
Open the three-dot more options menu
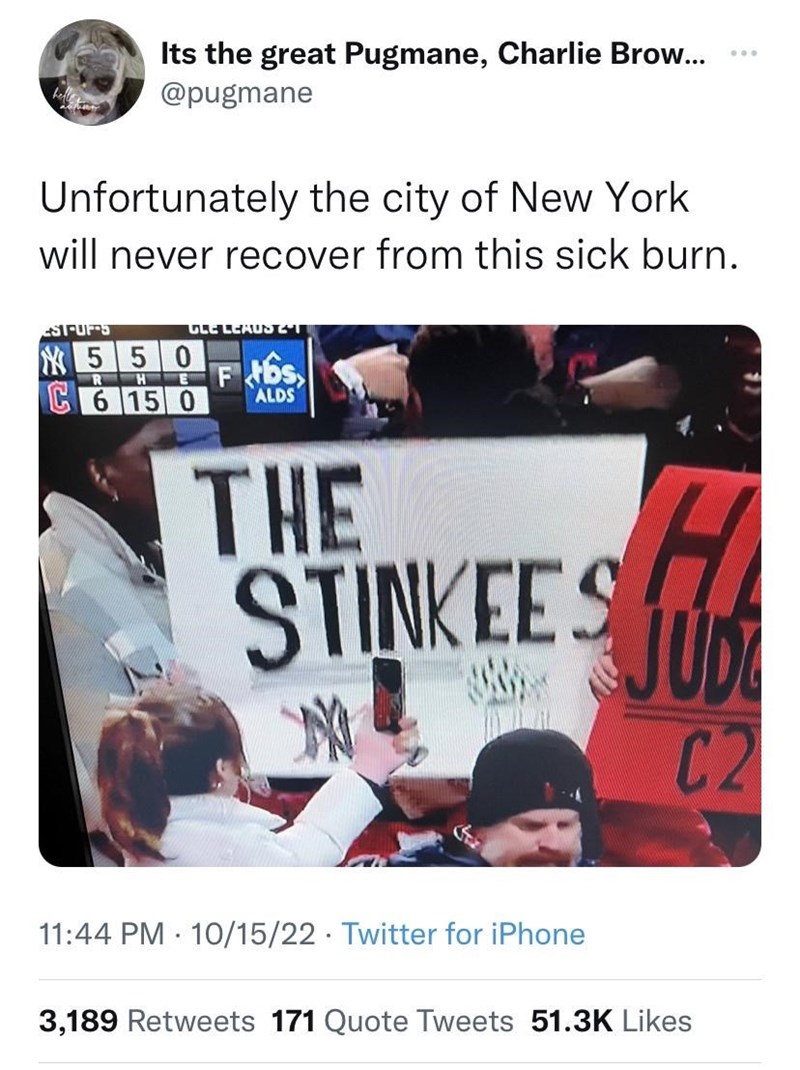point(745,53)
